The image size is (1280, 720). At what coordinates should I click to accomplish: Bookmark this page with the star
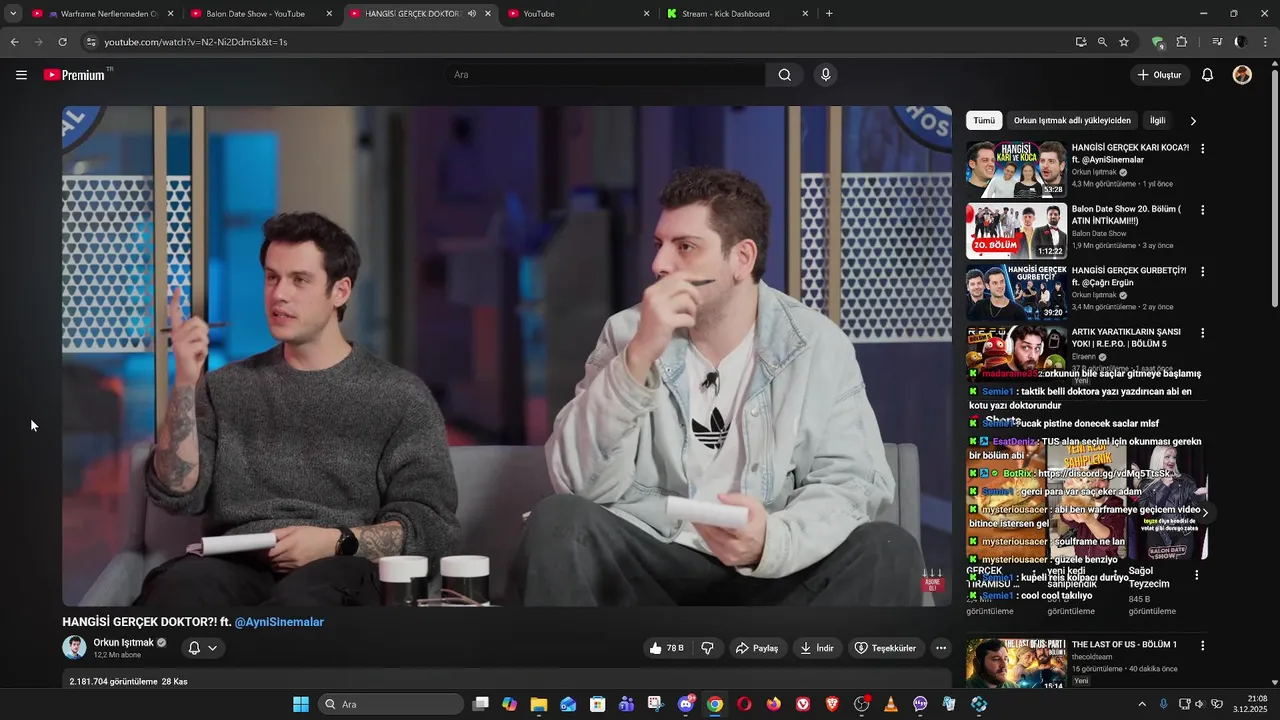point(1124,42)
